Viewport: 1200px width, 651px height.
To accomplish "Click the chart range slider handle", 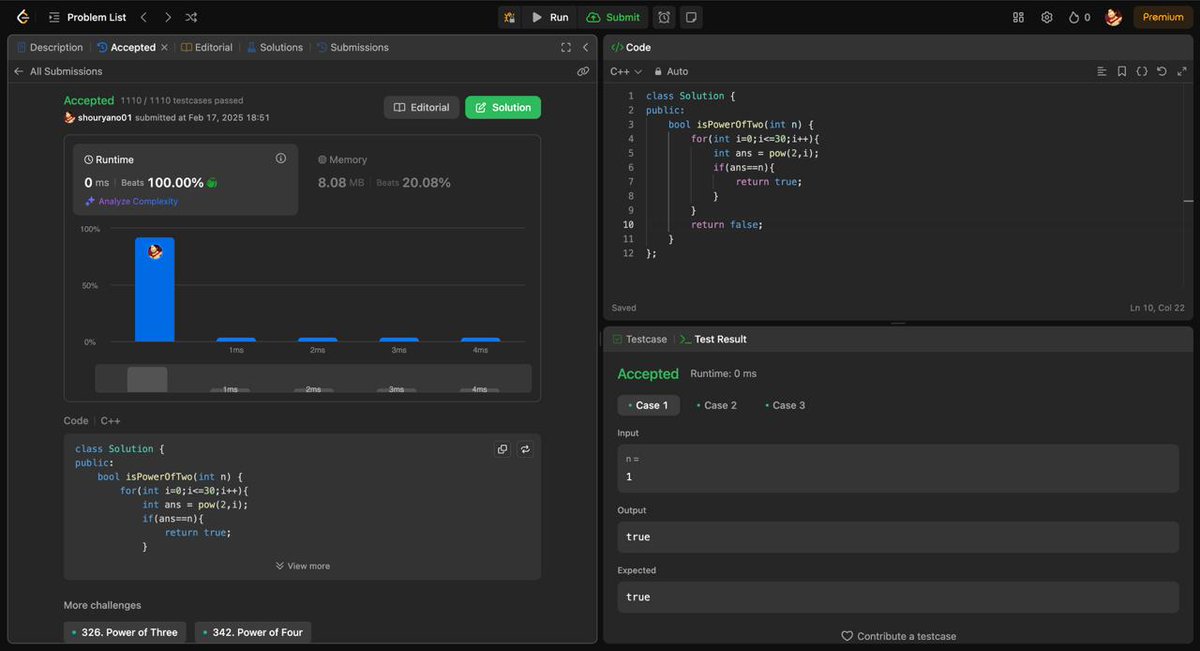I will coord(147,379).
